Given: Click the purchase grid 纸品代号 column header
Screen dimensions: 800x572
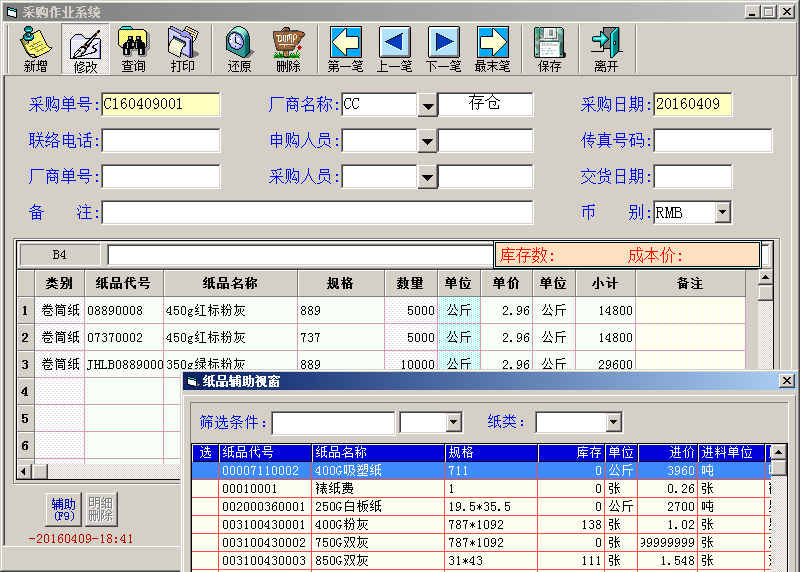Looking at the screenshot, I should pos(123,283).
